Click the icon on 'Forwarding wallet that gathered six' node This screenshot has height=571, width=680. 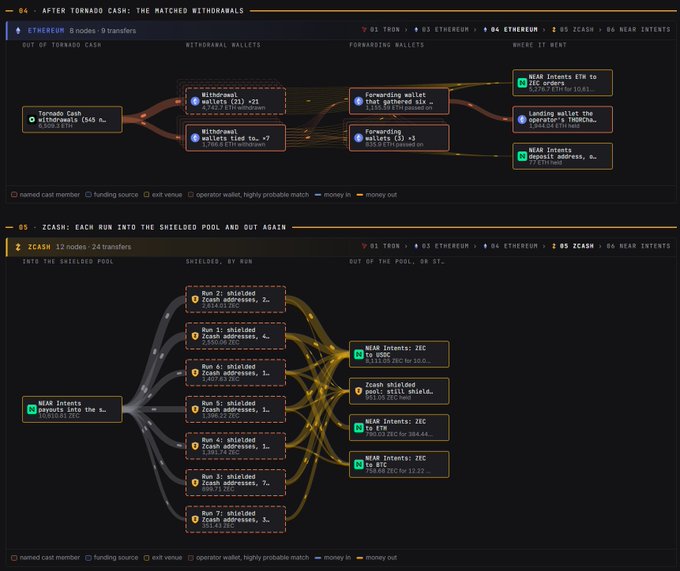pyautogui.click(x=359, y=101)
